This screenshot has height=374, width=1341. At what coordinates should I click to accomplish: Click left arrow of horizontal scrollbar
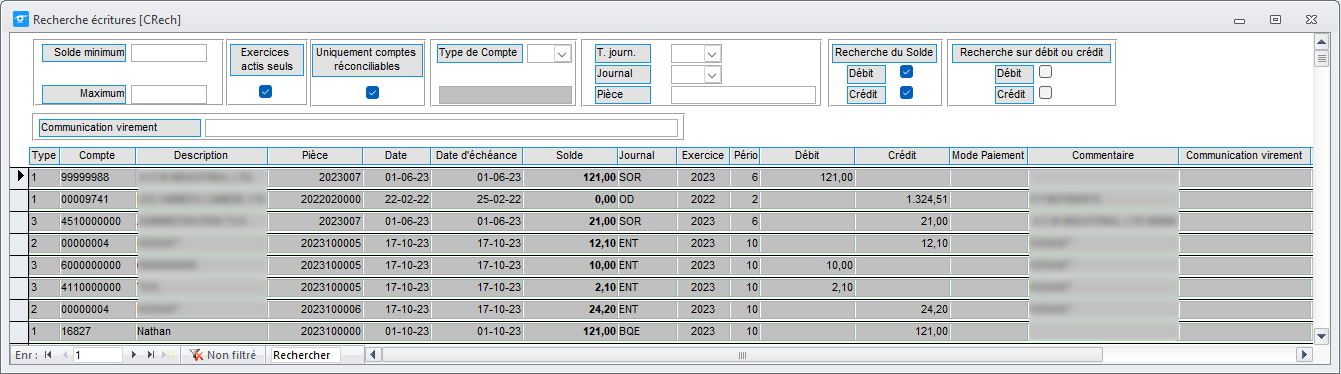[374, 355]
